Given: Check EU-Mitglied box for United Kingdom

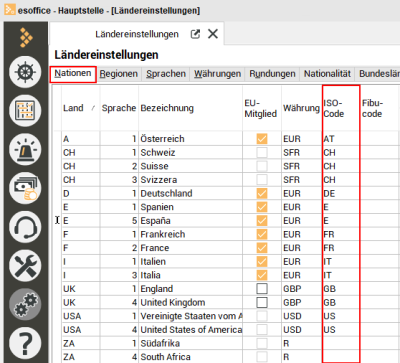Looking at the screenshot, I should click(x=262, y=302).
